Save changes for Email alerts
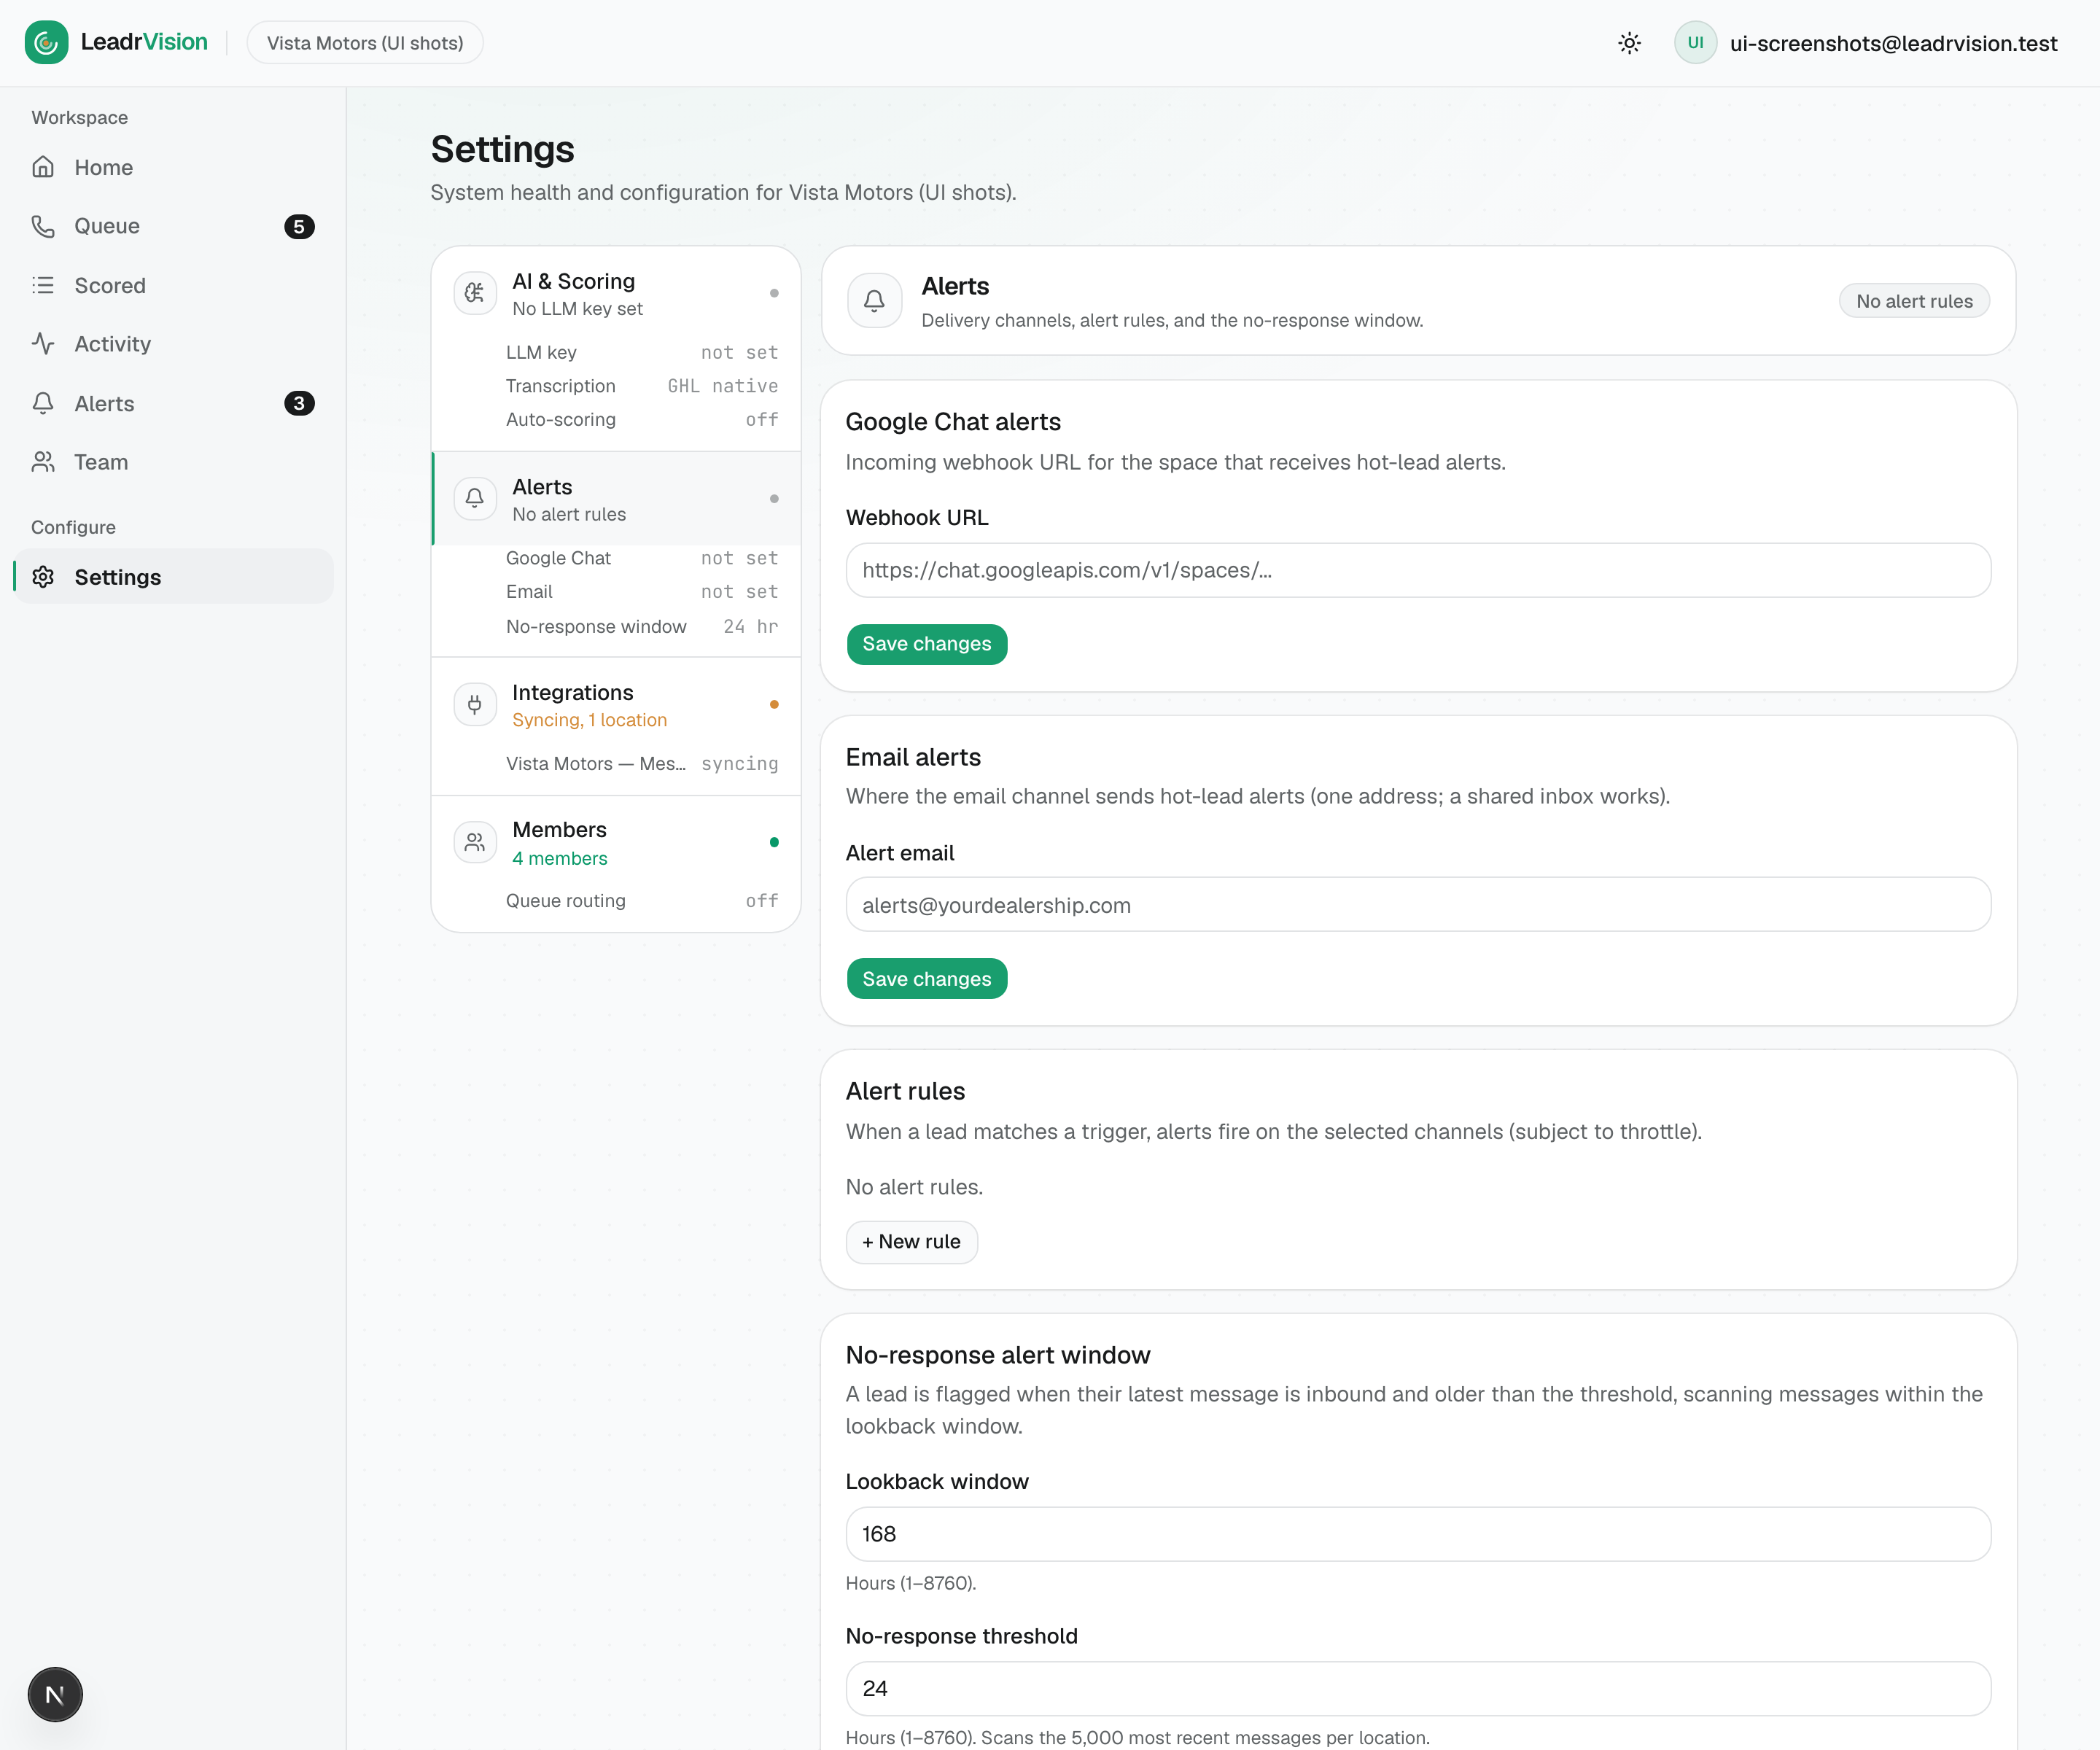Image resolution: width=2100 pixels, height=1750 pixels. pyautogui.click(x=926, y=979)
